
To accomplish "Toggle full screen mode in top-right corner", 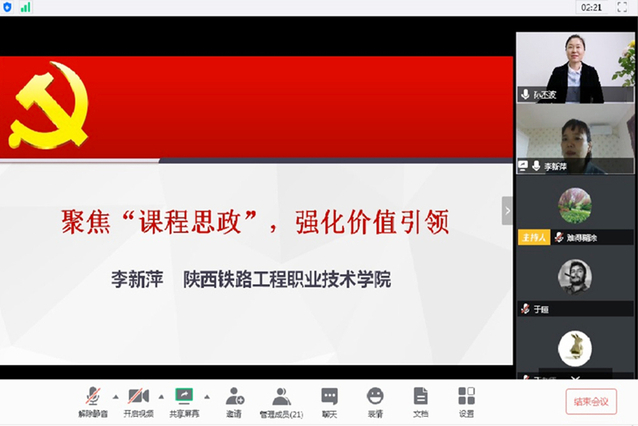I will (624, 7).
